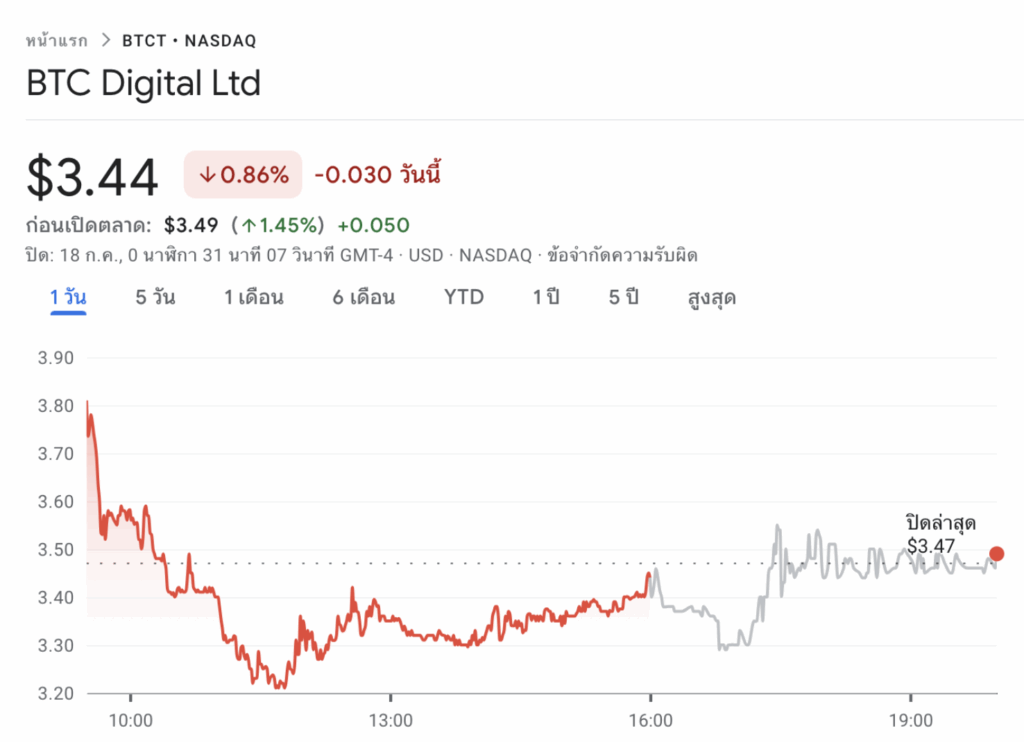
Task: Click the 16:00 time axis label
Action: point(650,721)
